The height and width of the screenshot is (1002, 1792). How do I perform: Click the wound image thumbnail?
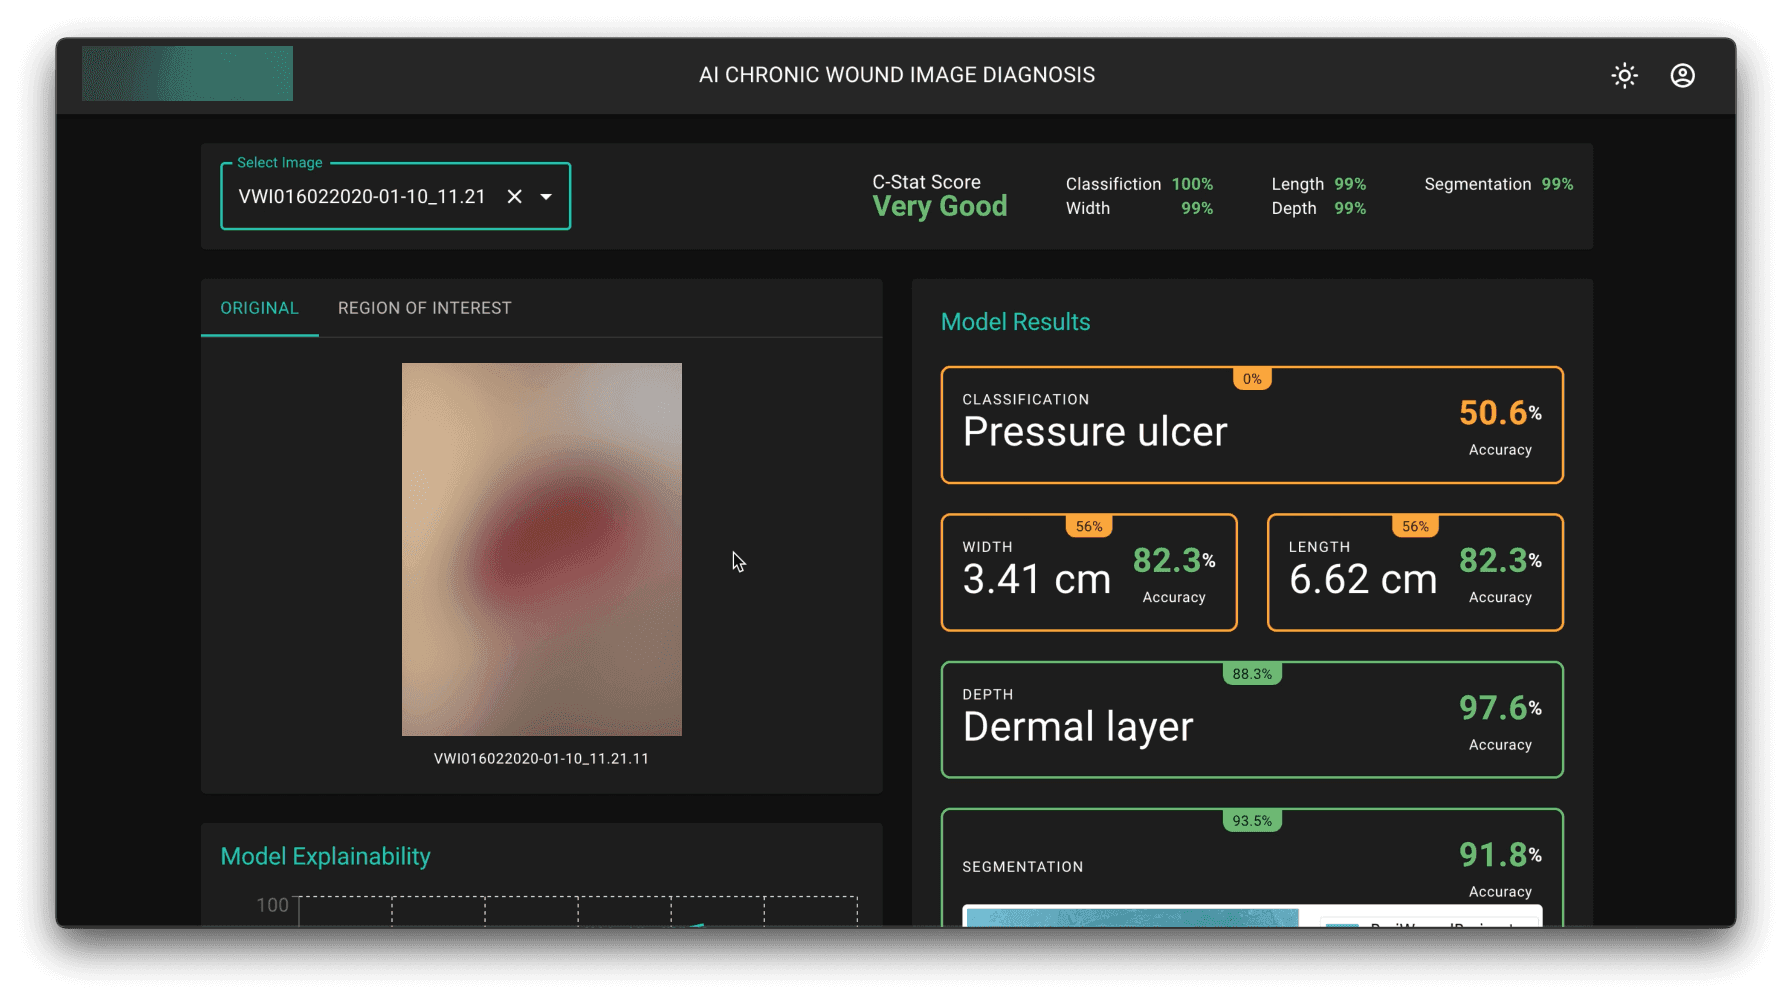pos(541,548)
